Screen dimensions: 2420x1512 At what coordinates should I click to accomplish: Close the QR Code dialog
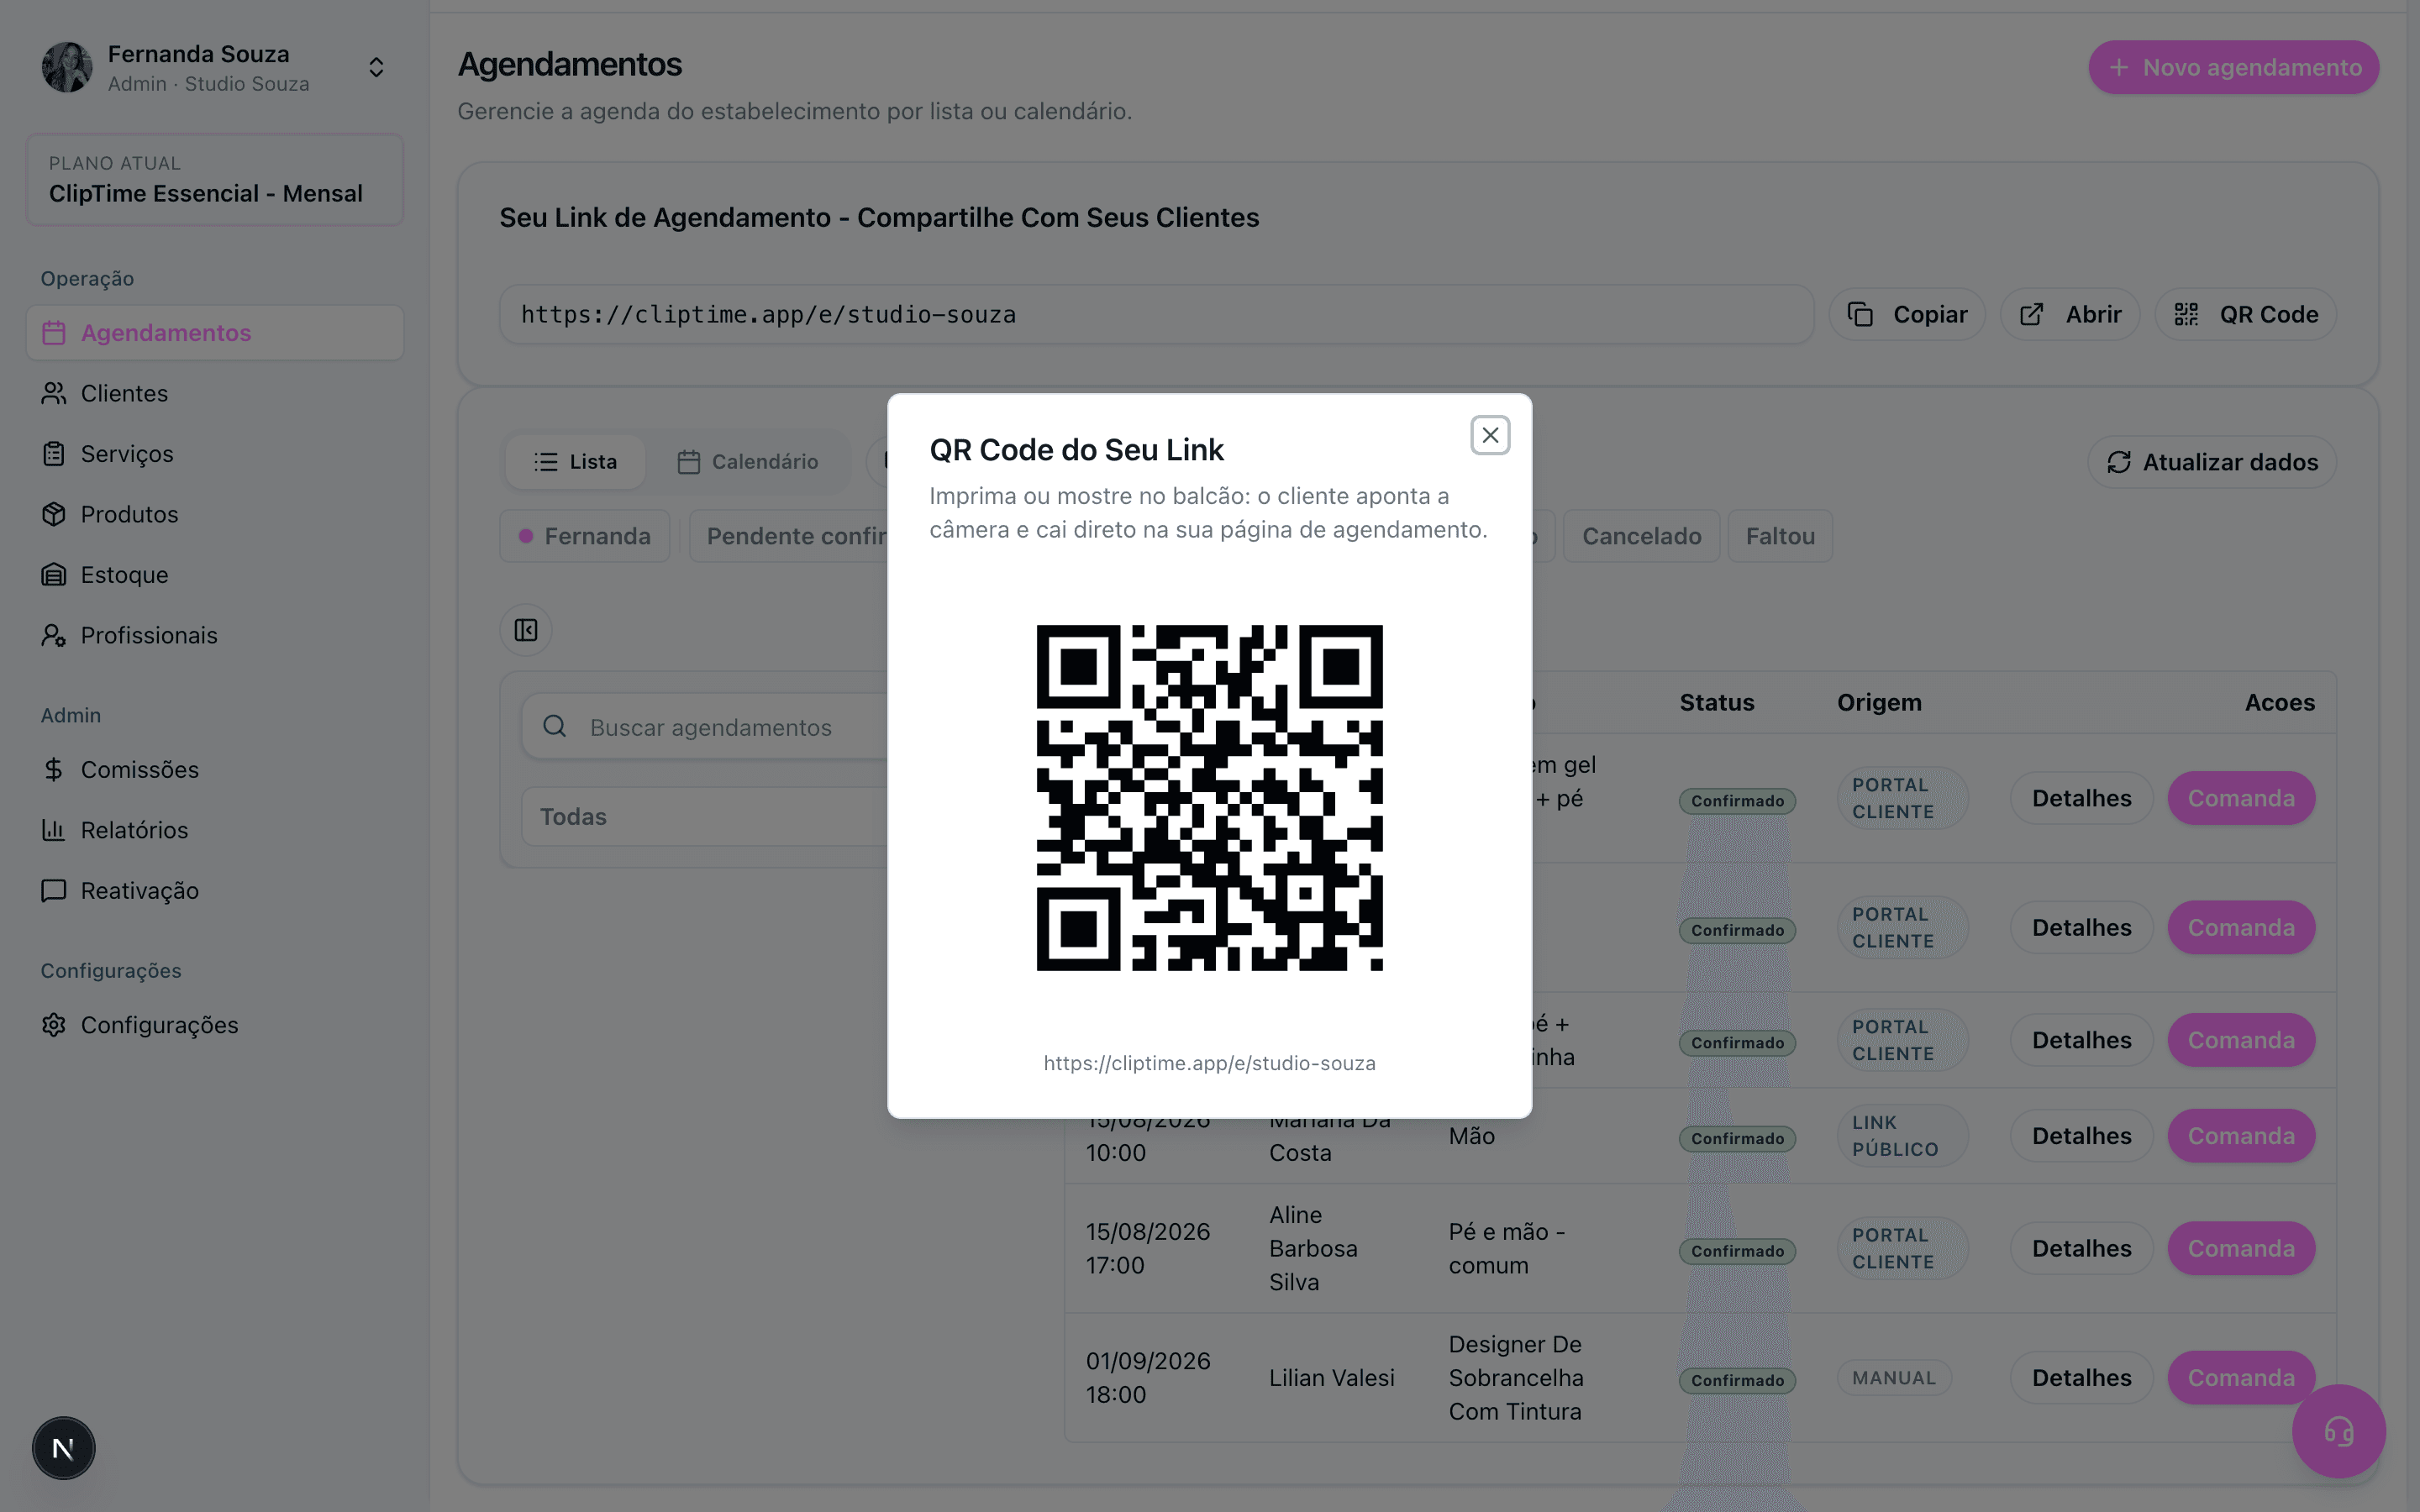coord(1490,435)
